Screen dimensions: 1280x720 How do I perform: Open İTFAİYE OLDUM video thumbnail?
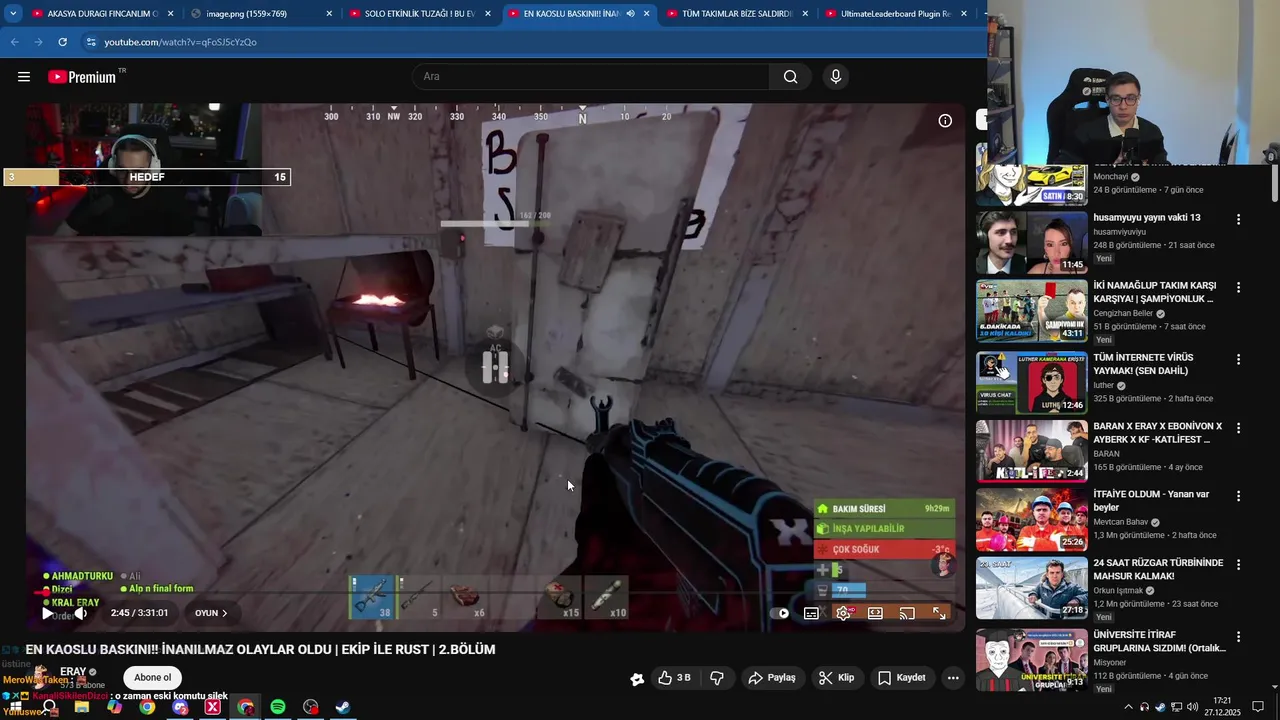(x=1031, y=520)
